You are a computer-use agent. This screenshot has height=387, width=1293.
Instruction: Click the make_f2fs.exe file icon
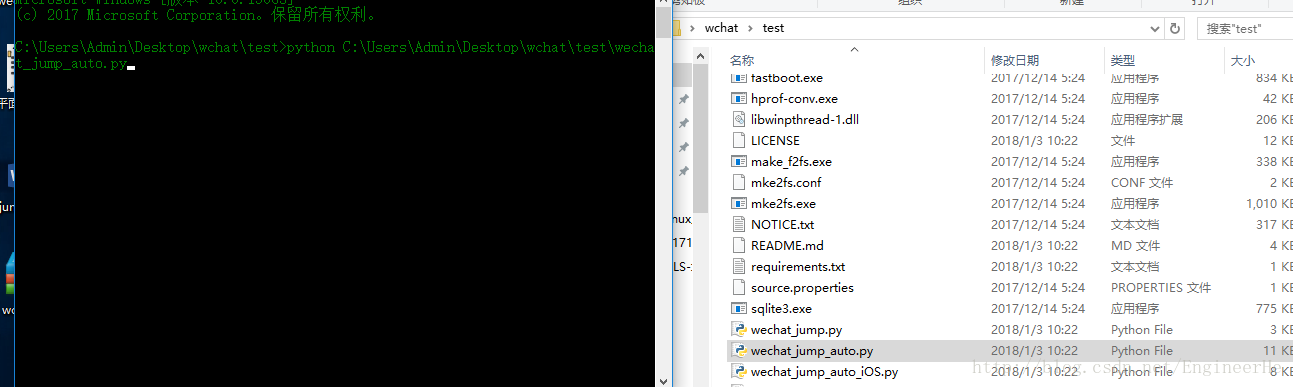click(739, 161)
